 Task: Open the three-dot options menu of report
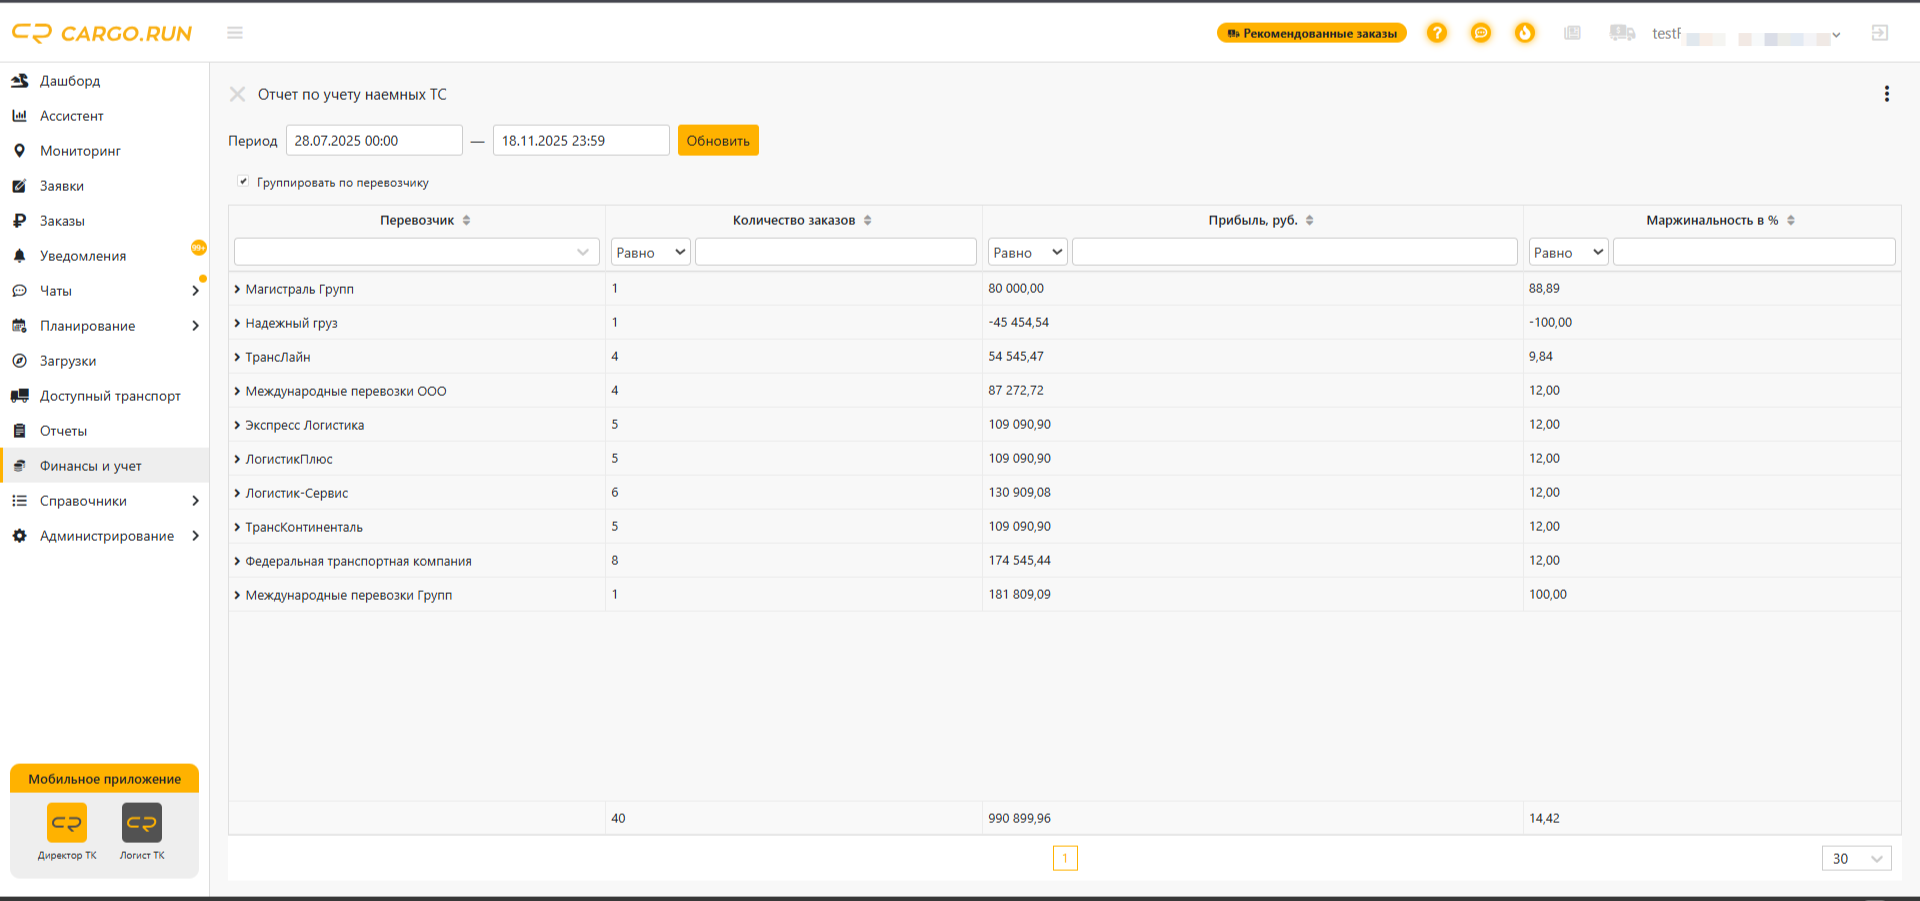1887,94
